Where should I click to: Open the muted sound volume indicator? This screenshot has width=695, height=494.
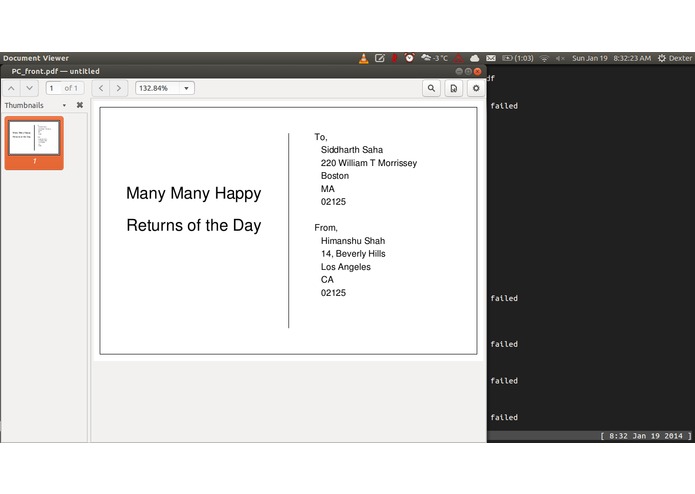tap(560, 58)
